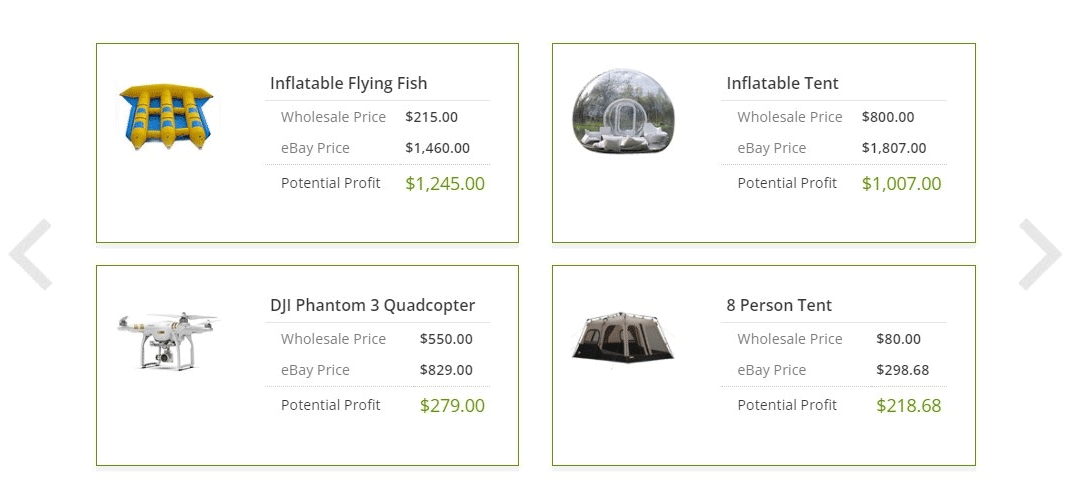This screenshot has height=504, width=1069.
Task: Click the 8 Person Tent title
Action: pos(779,305)
